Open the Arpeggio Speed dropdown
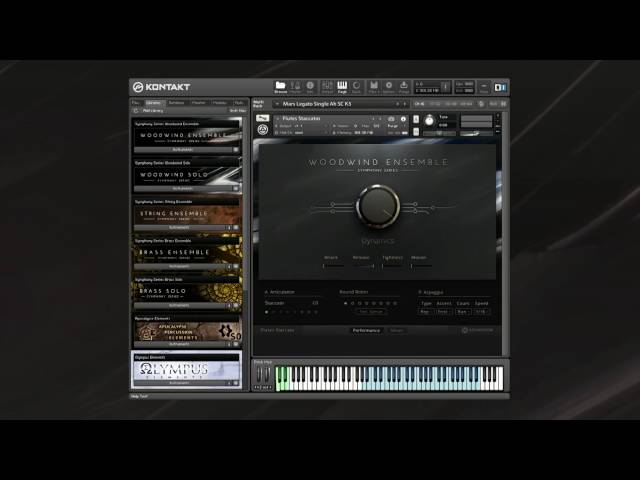The image size is (640, 480). pyautogui.click(x=482, y=312)
